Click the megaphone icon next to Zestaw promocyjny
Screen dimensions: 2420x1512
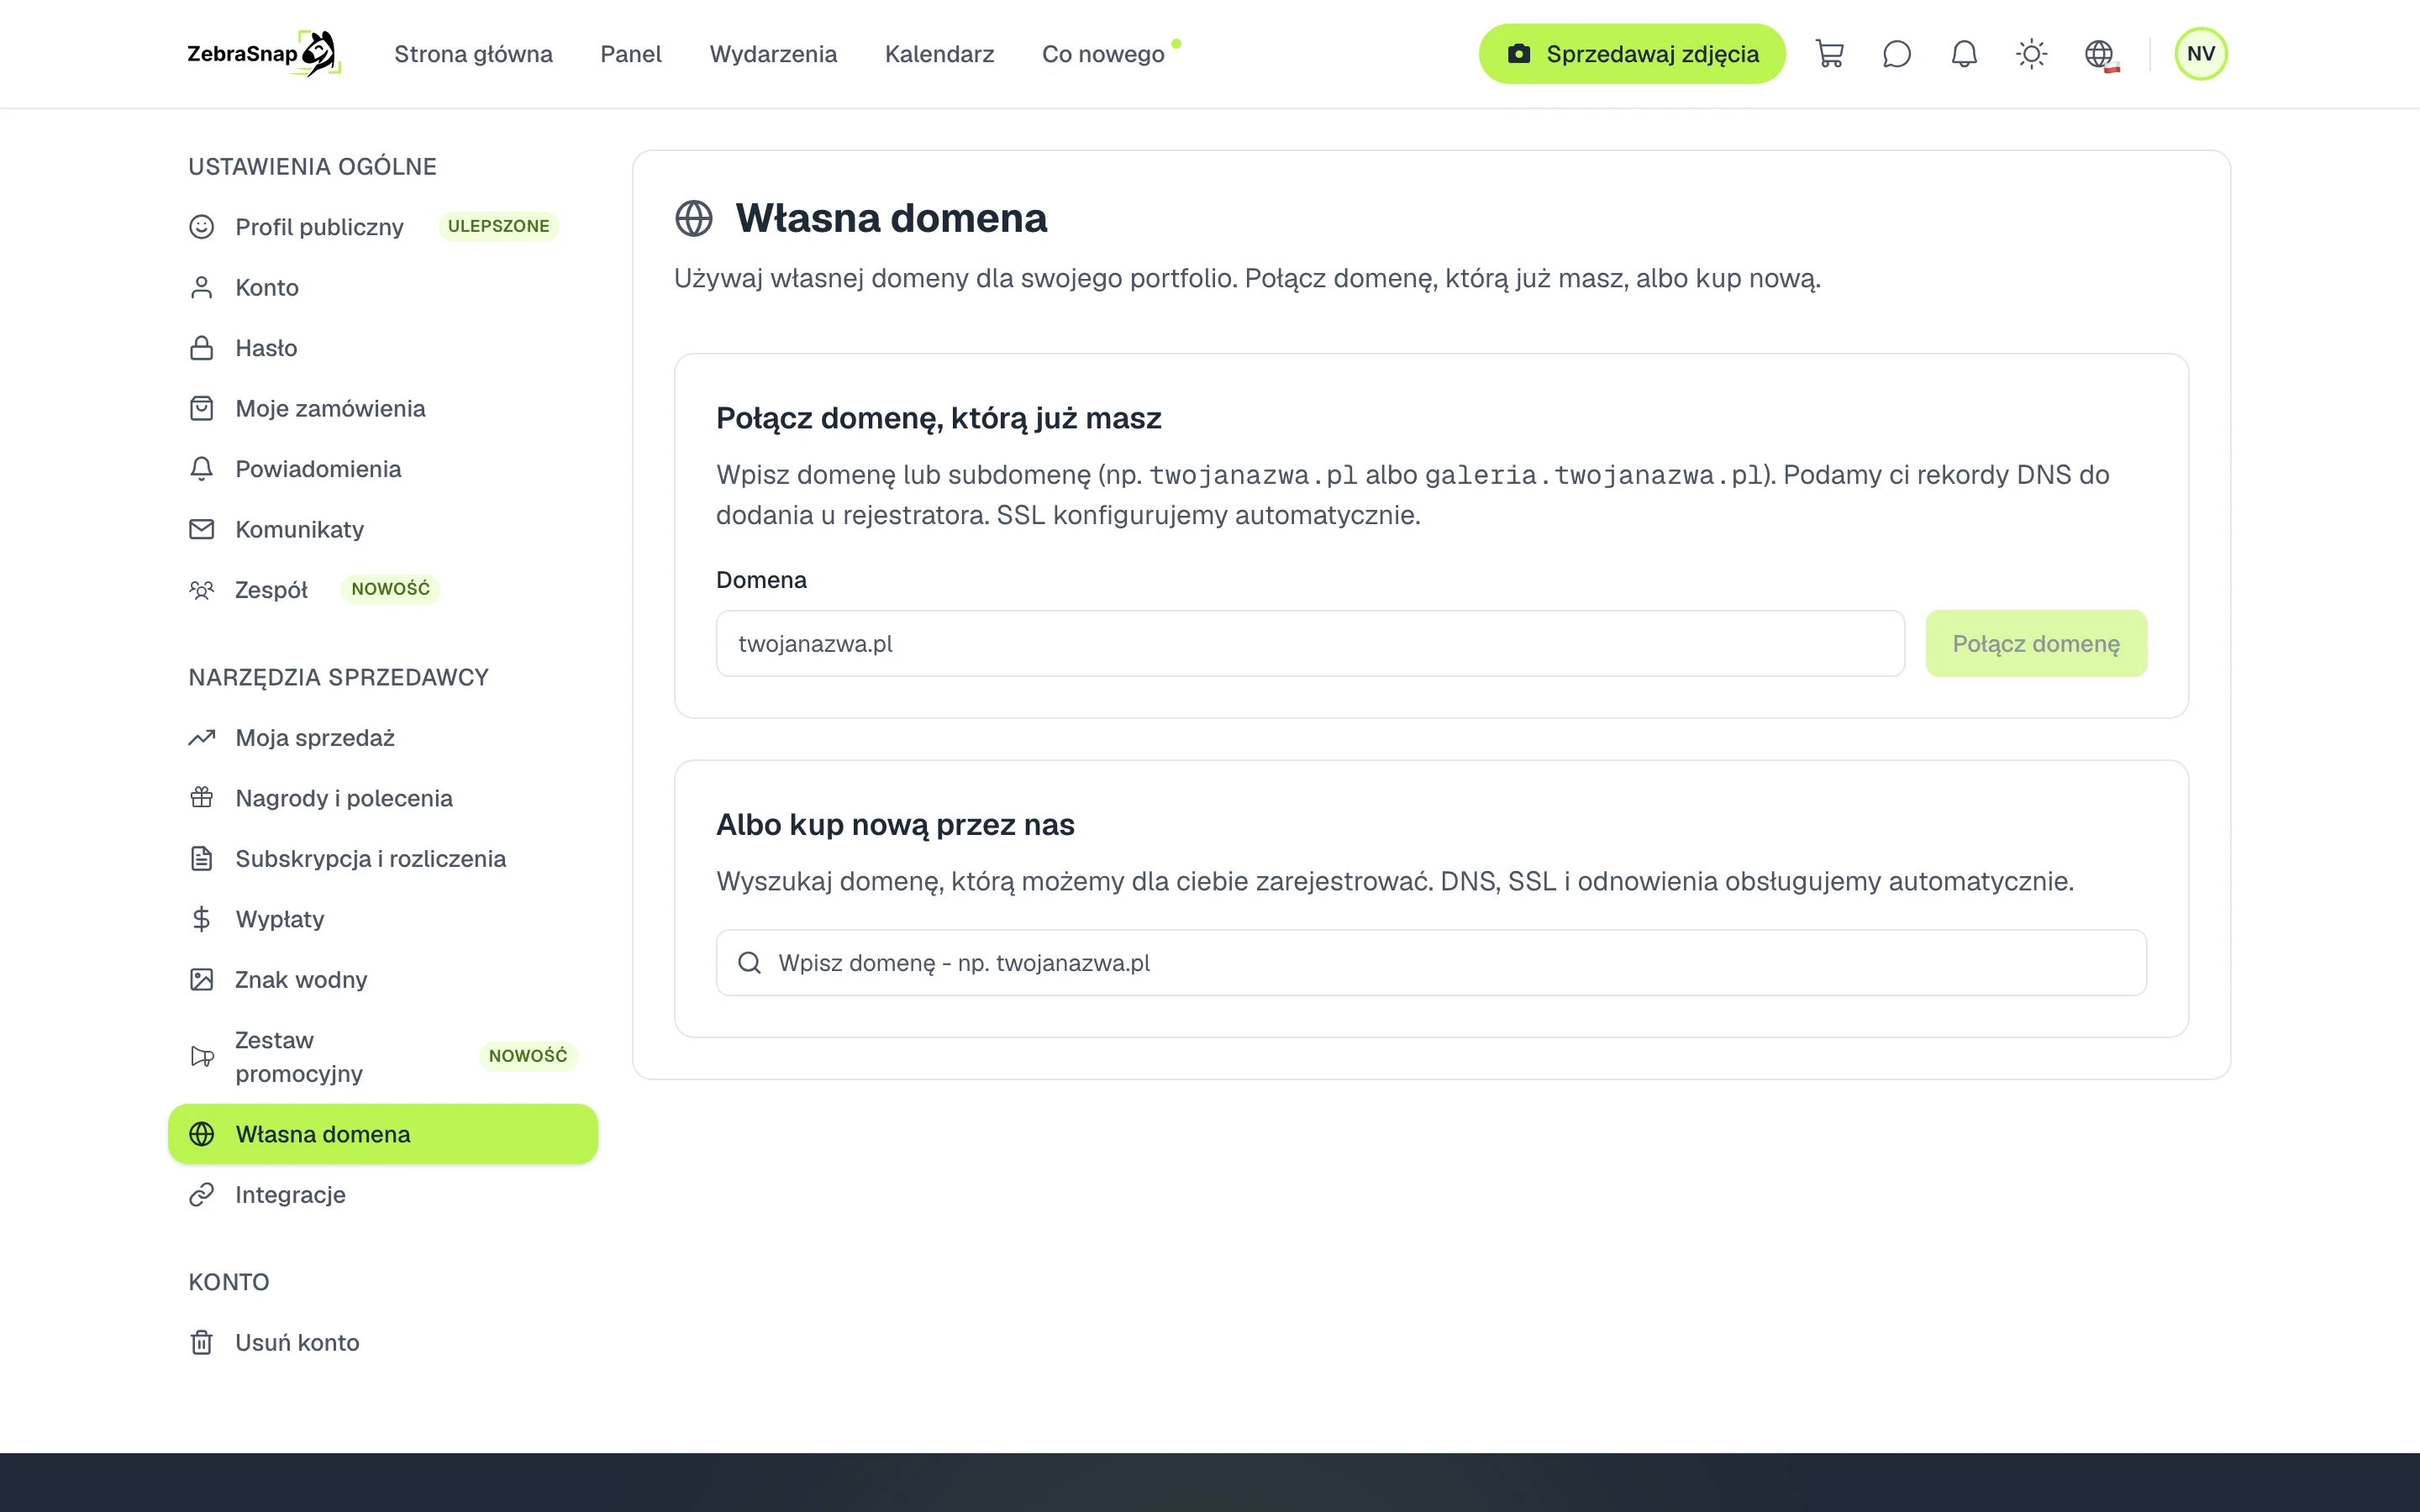(202, 1057)
